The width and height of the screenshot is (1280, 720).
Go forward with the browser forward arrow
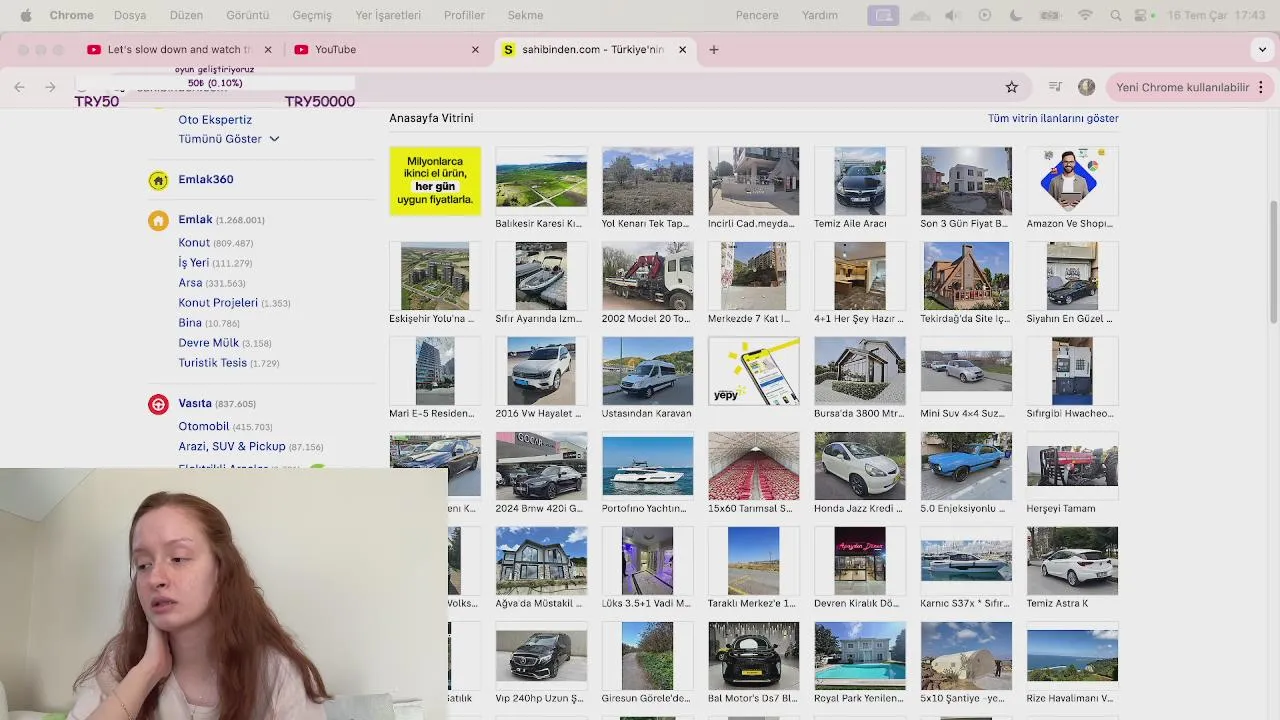50,87
